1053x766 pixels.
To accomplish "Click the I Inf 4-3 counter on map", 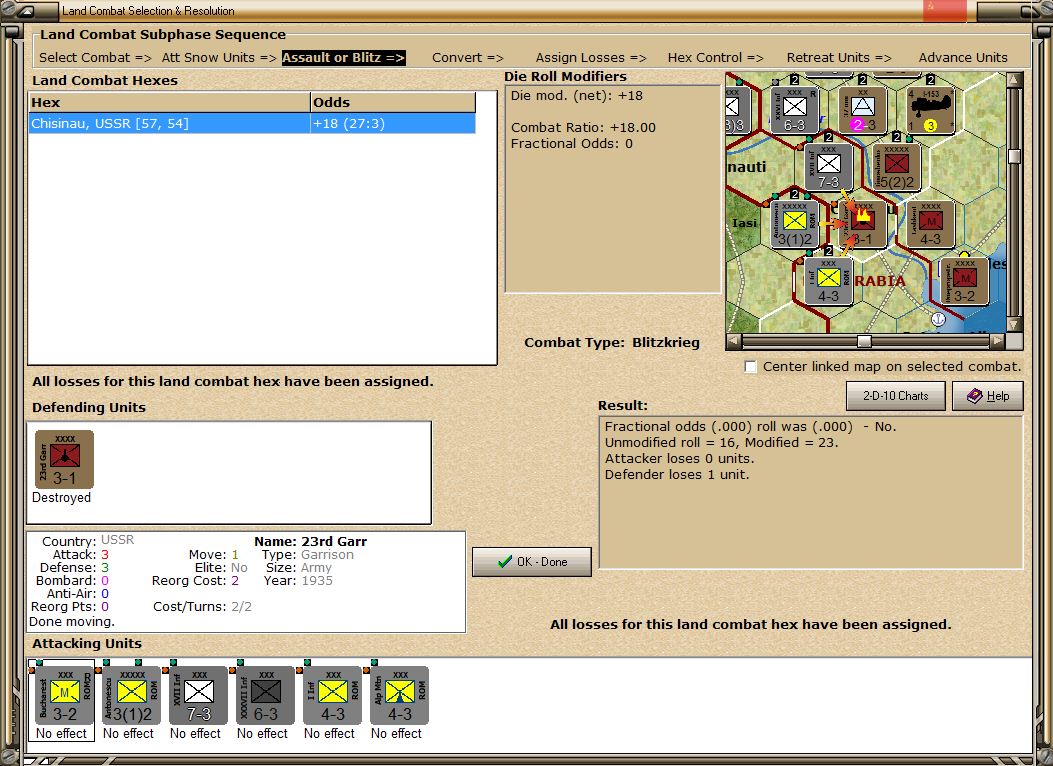I will (x=829, y=281).
